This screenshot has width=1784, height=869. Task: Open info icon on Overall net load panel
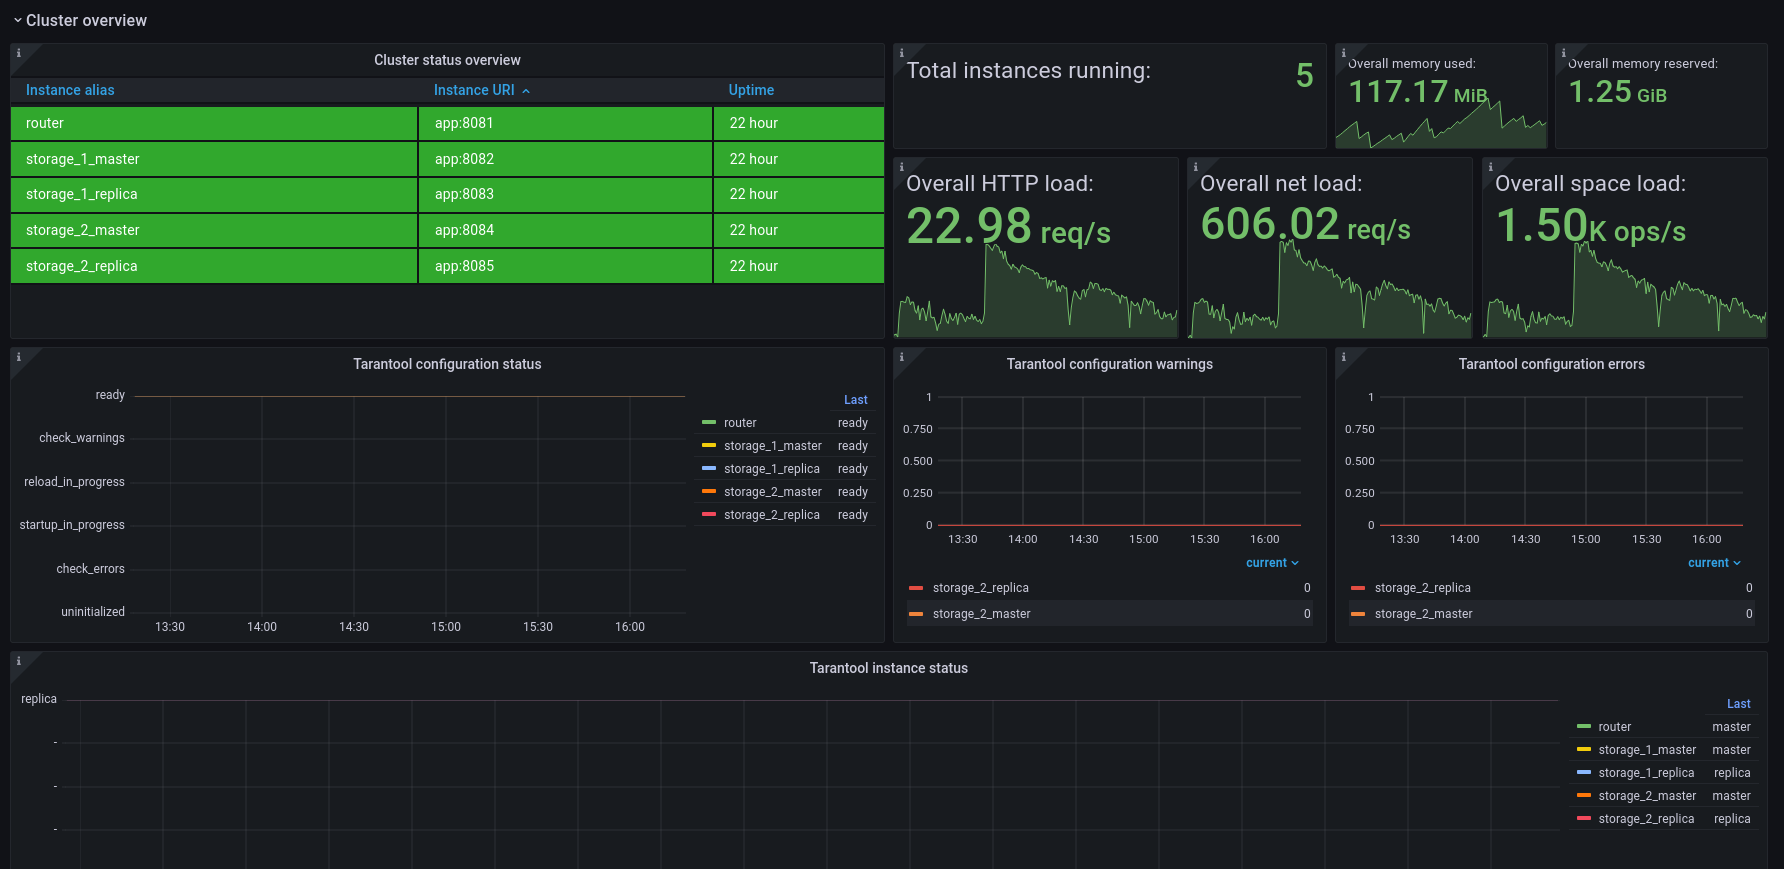(x=1195, y=167)
